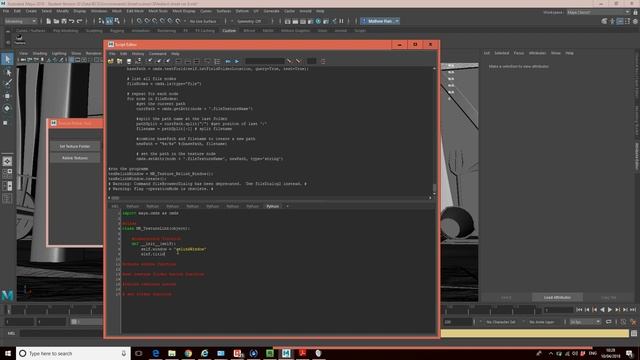
Task: Open the No Character Set dropdown
Action: click(x=501, y=322)
